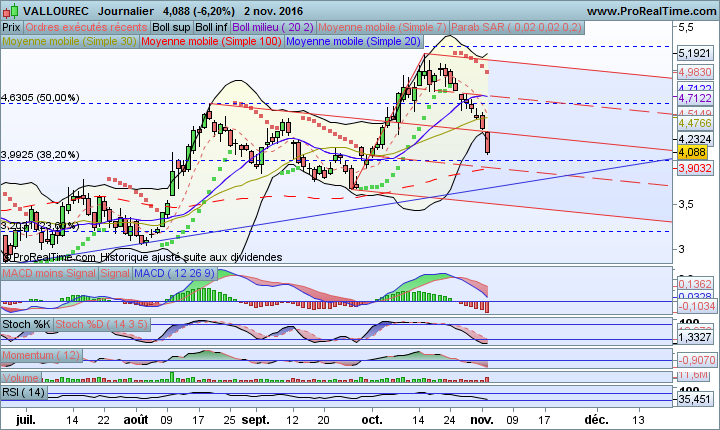Click the Stoch %D (14 3 5) label
The width and height of the screenshot is (720, 430).
pos(102,324)
